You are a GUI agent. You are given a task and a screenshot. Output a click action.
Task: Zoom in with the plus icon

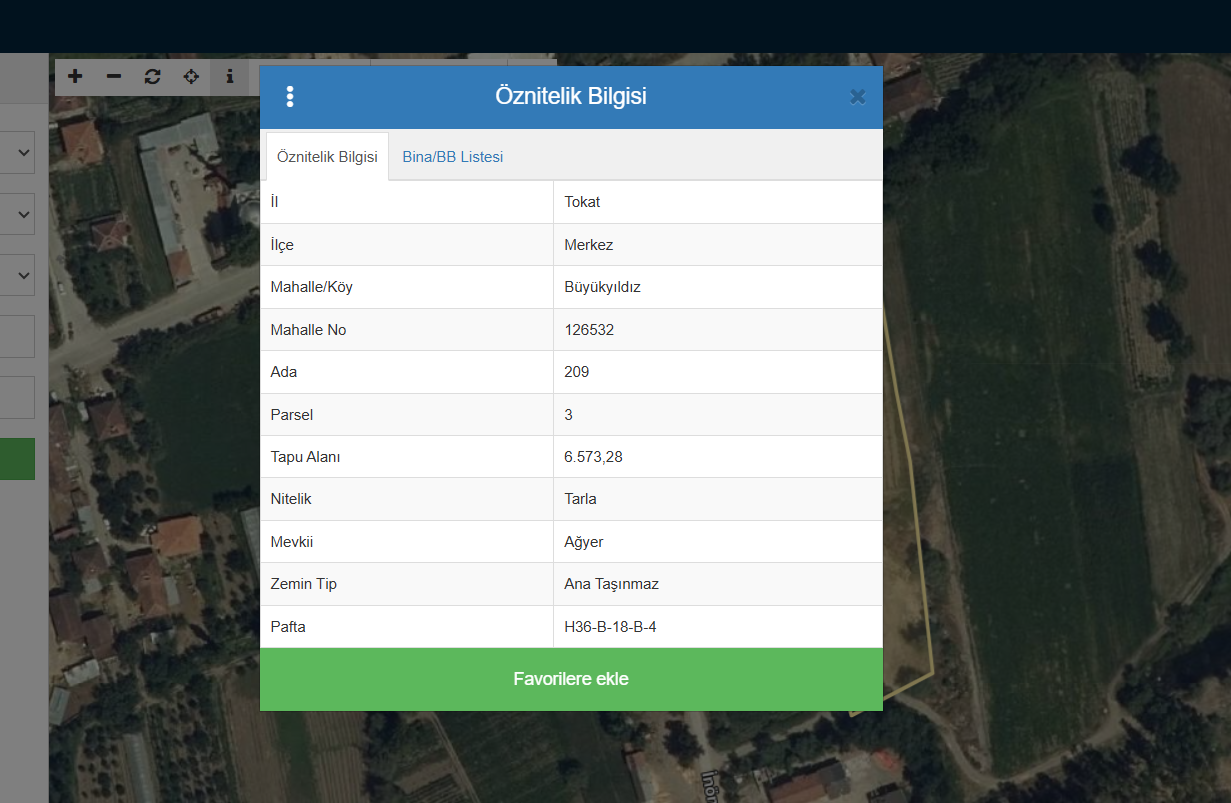(x=75, y=76)
